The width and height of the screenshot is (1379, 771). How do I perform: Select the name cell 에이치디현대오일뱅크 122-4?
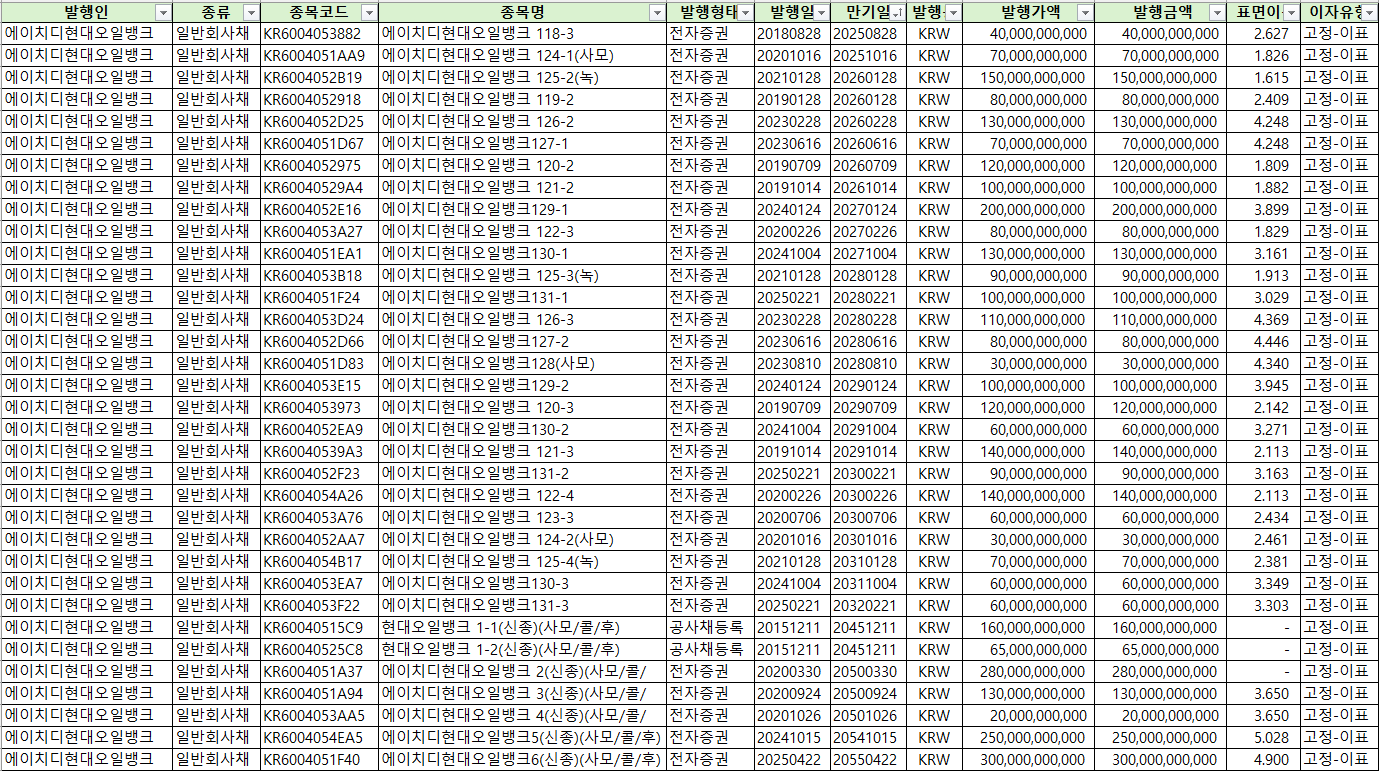[523, 495]
